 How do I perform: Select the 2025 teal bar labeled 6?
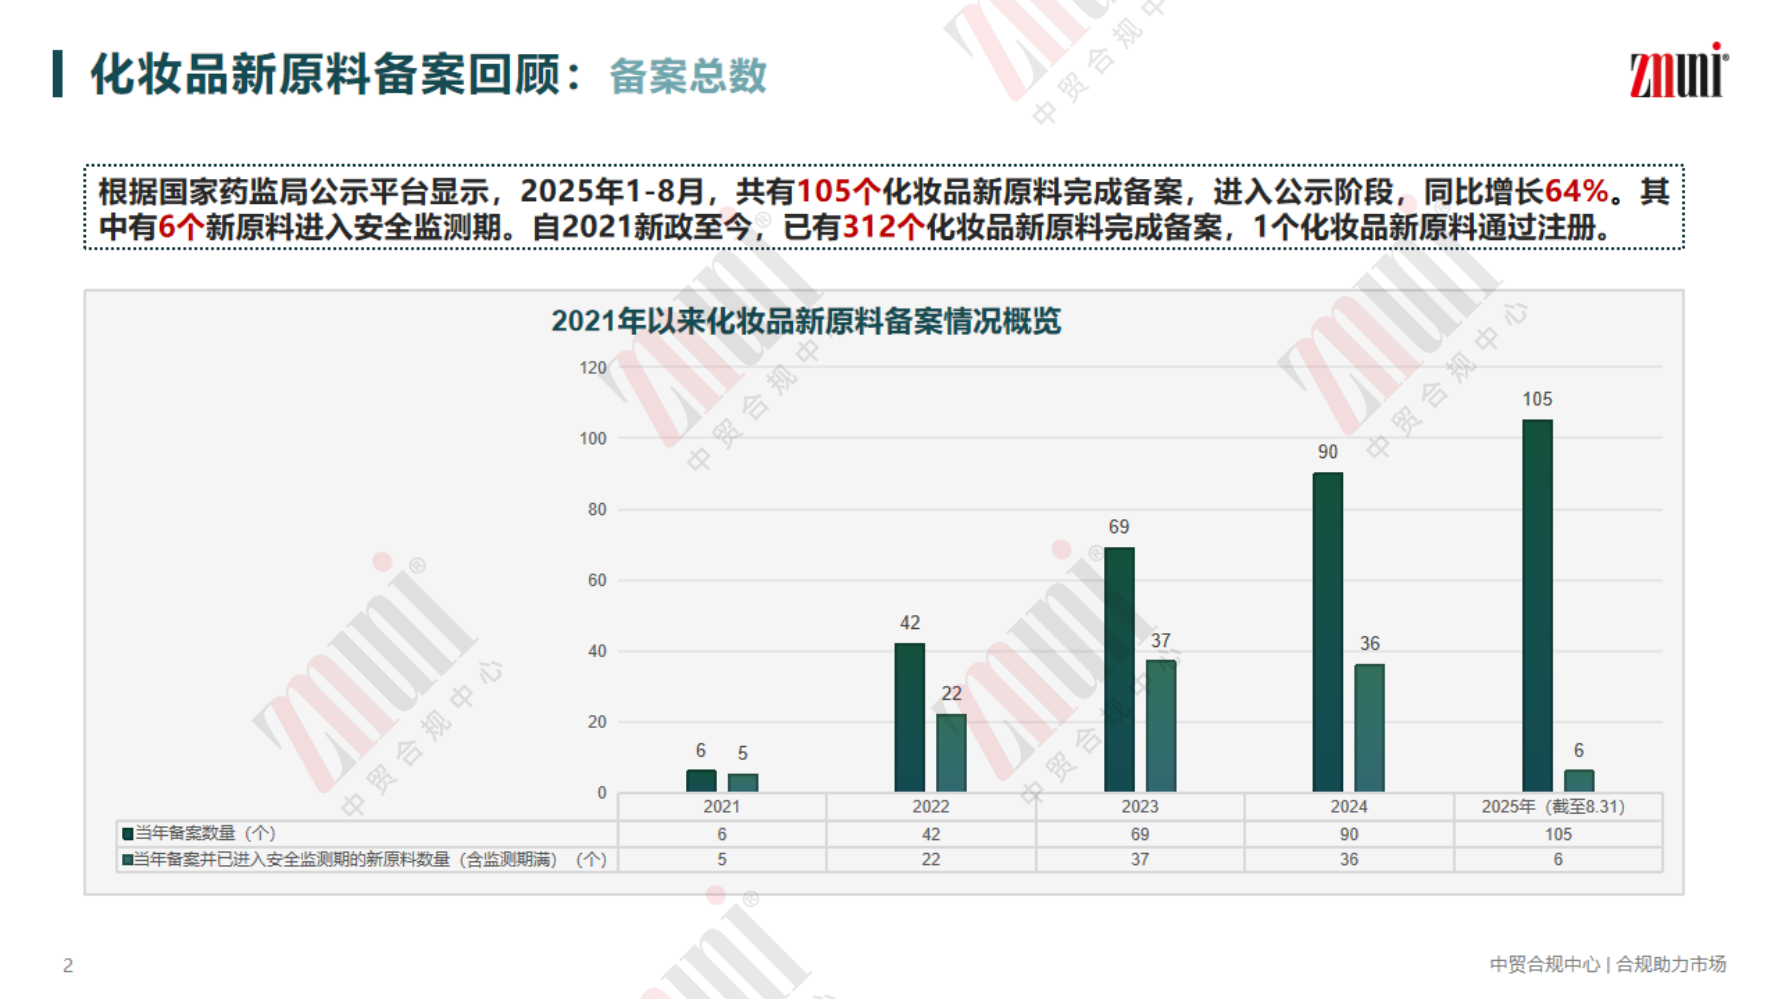(x=1579, y=781)
